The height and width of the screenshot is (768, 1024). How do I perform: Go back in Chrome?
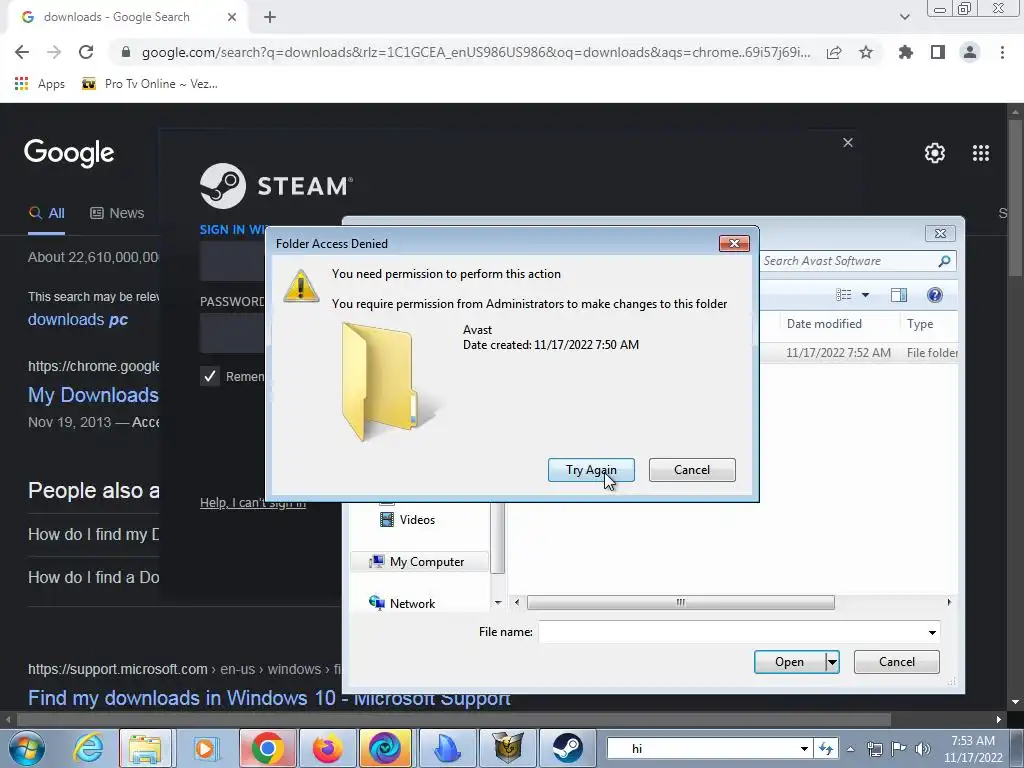click(22, 52)
